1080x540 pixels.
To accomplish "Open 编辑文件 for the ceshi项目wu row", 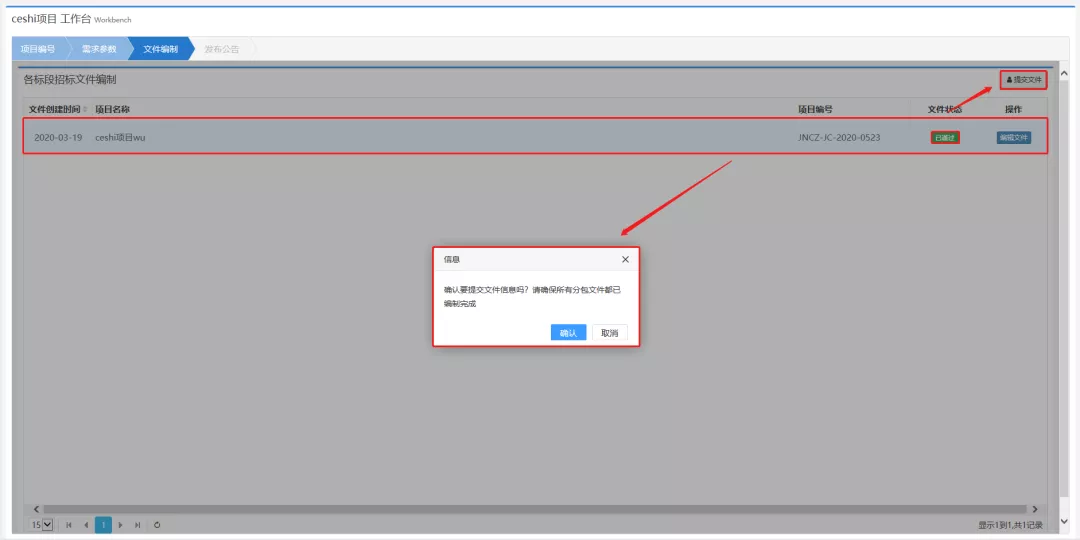I will click(x=1013, y=138).
